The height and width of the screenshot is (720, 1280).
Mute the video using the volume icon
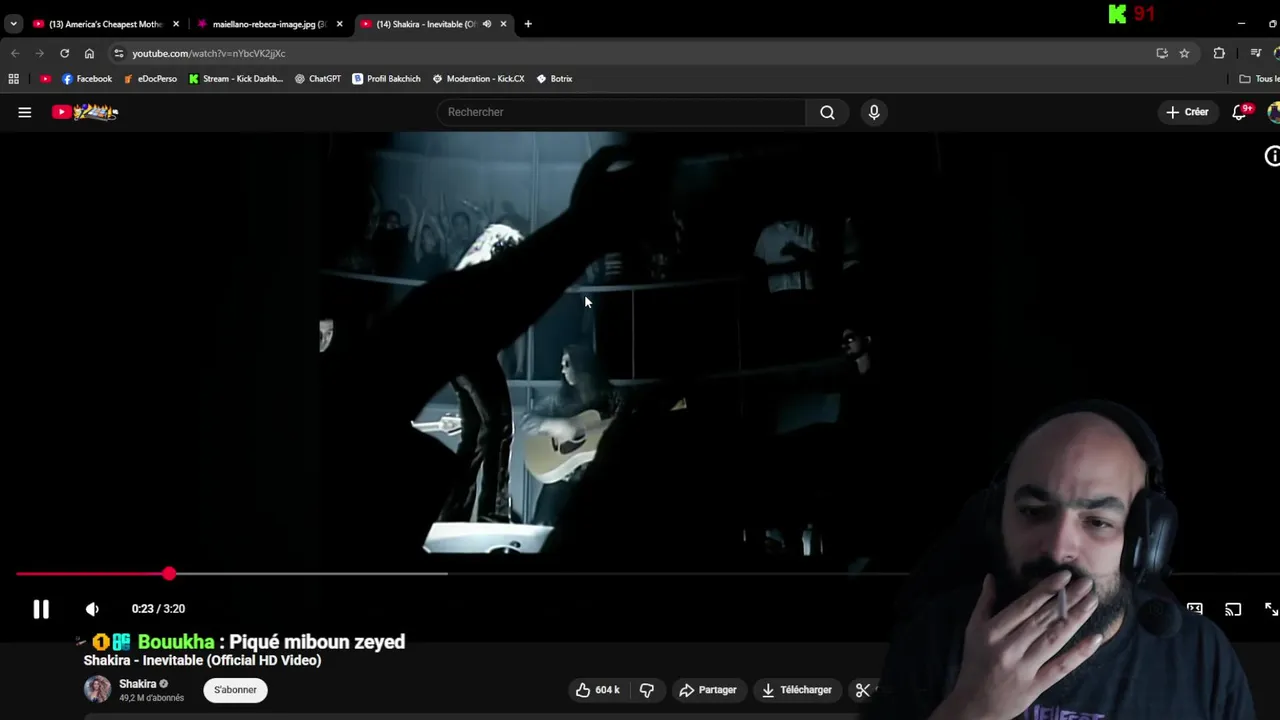pyautogui.click(x=92, y=609)
